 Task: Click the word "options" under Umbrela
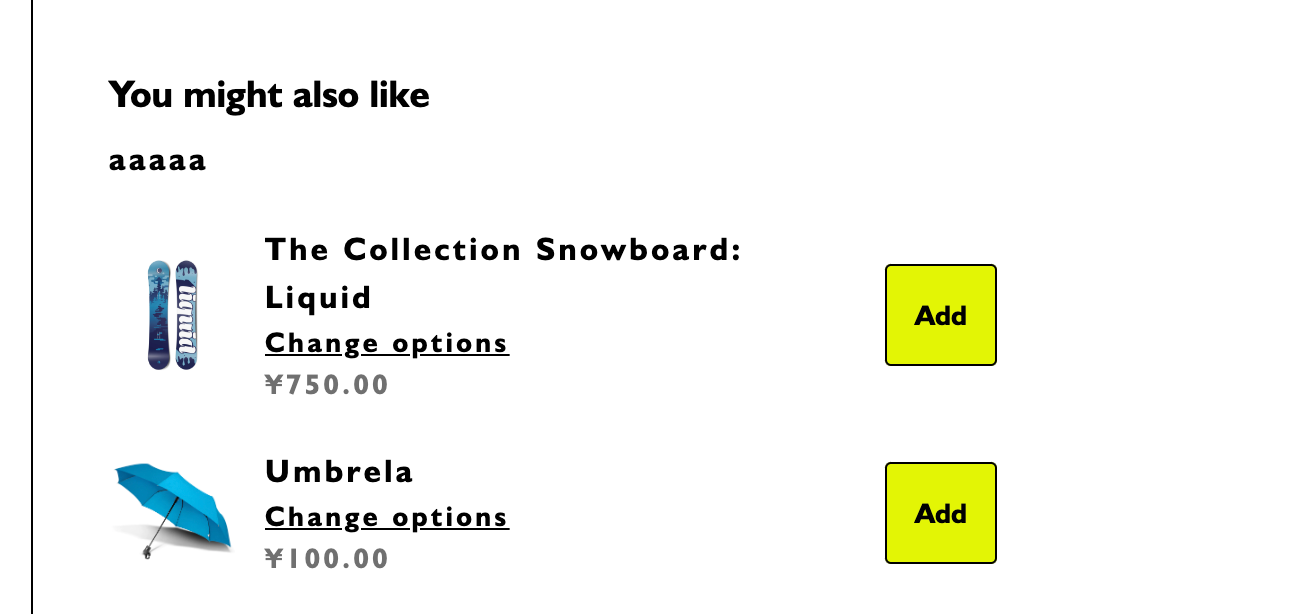point(450,517)
